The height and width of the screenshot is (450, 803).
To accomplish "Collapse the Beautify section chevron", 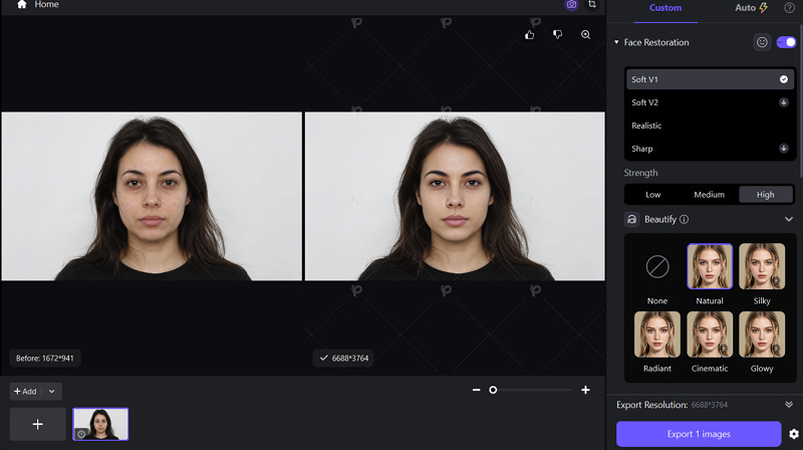I will pos(789,219).
